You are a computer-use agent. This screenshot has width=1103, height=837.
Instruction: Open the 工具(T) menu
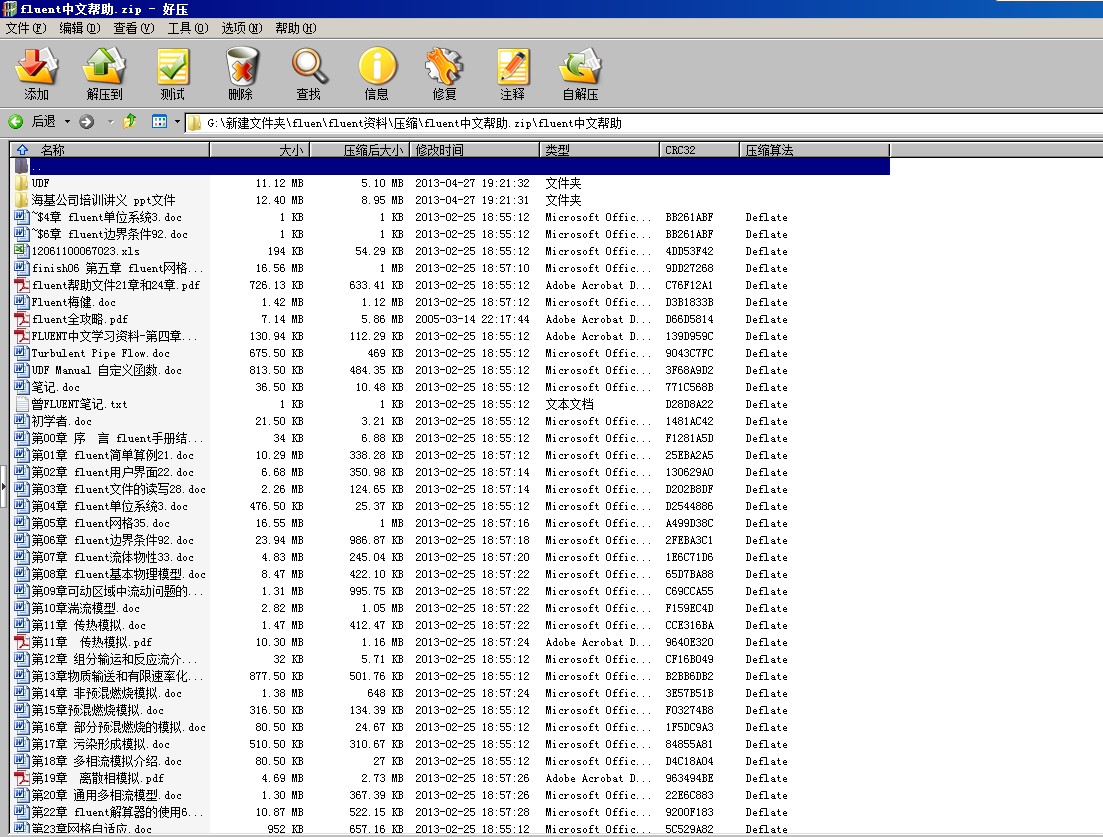pyautogui.click(x=187, y=28)
